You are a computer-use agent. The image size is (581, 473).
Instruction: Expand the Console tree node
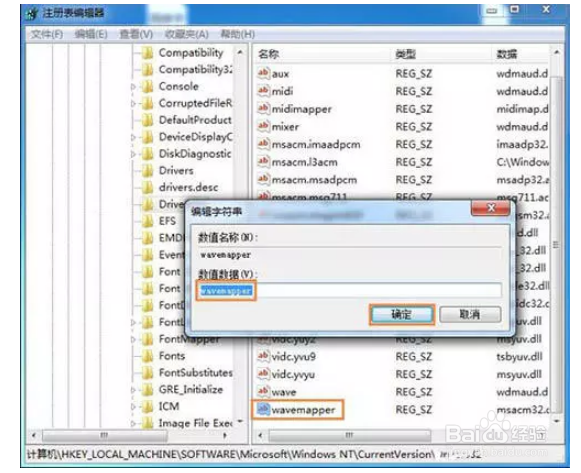point(133,87)
